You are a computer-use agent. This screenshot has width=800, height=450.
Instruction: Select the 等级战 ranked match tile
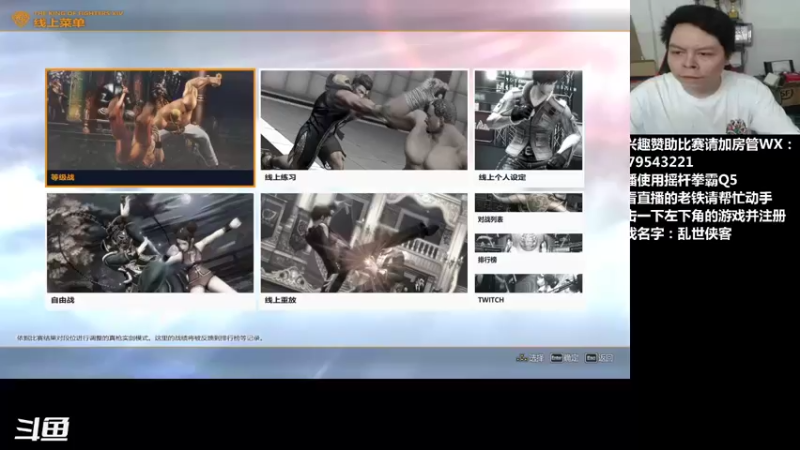(x=150, y=128)
